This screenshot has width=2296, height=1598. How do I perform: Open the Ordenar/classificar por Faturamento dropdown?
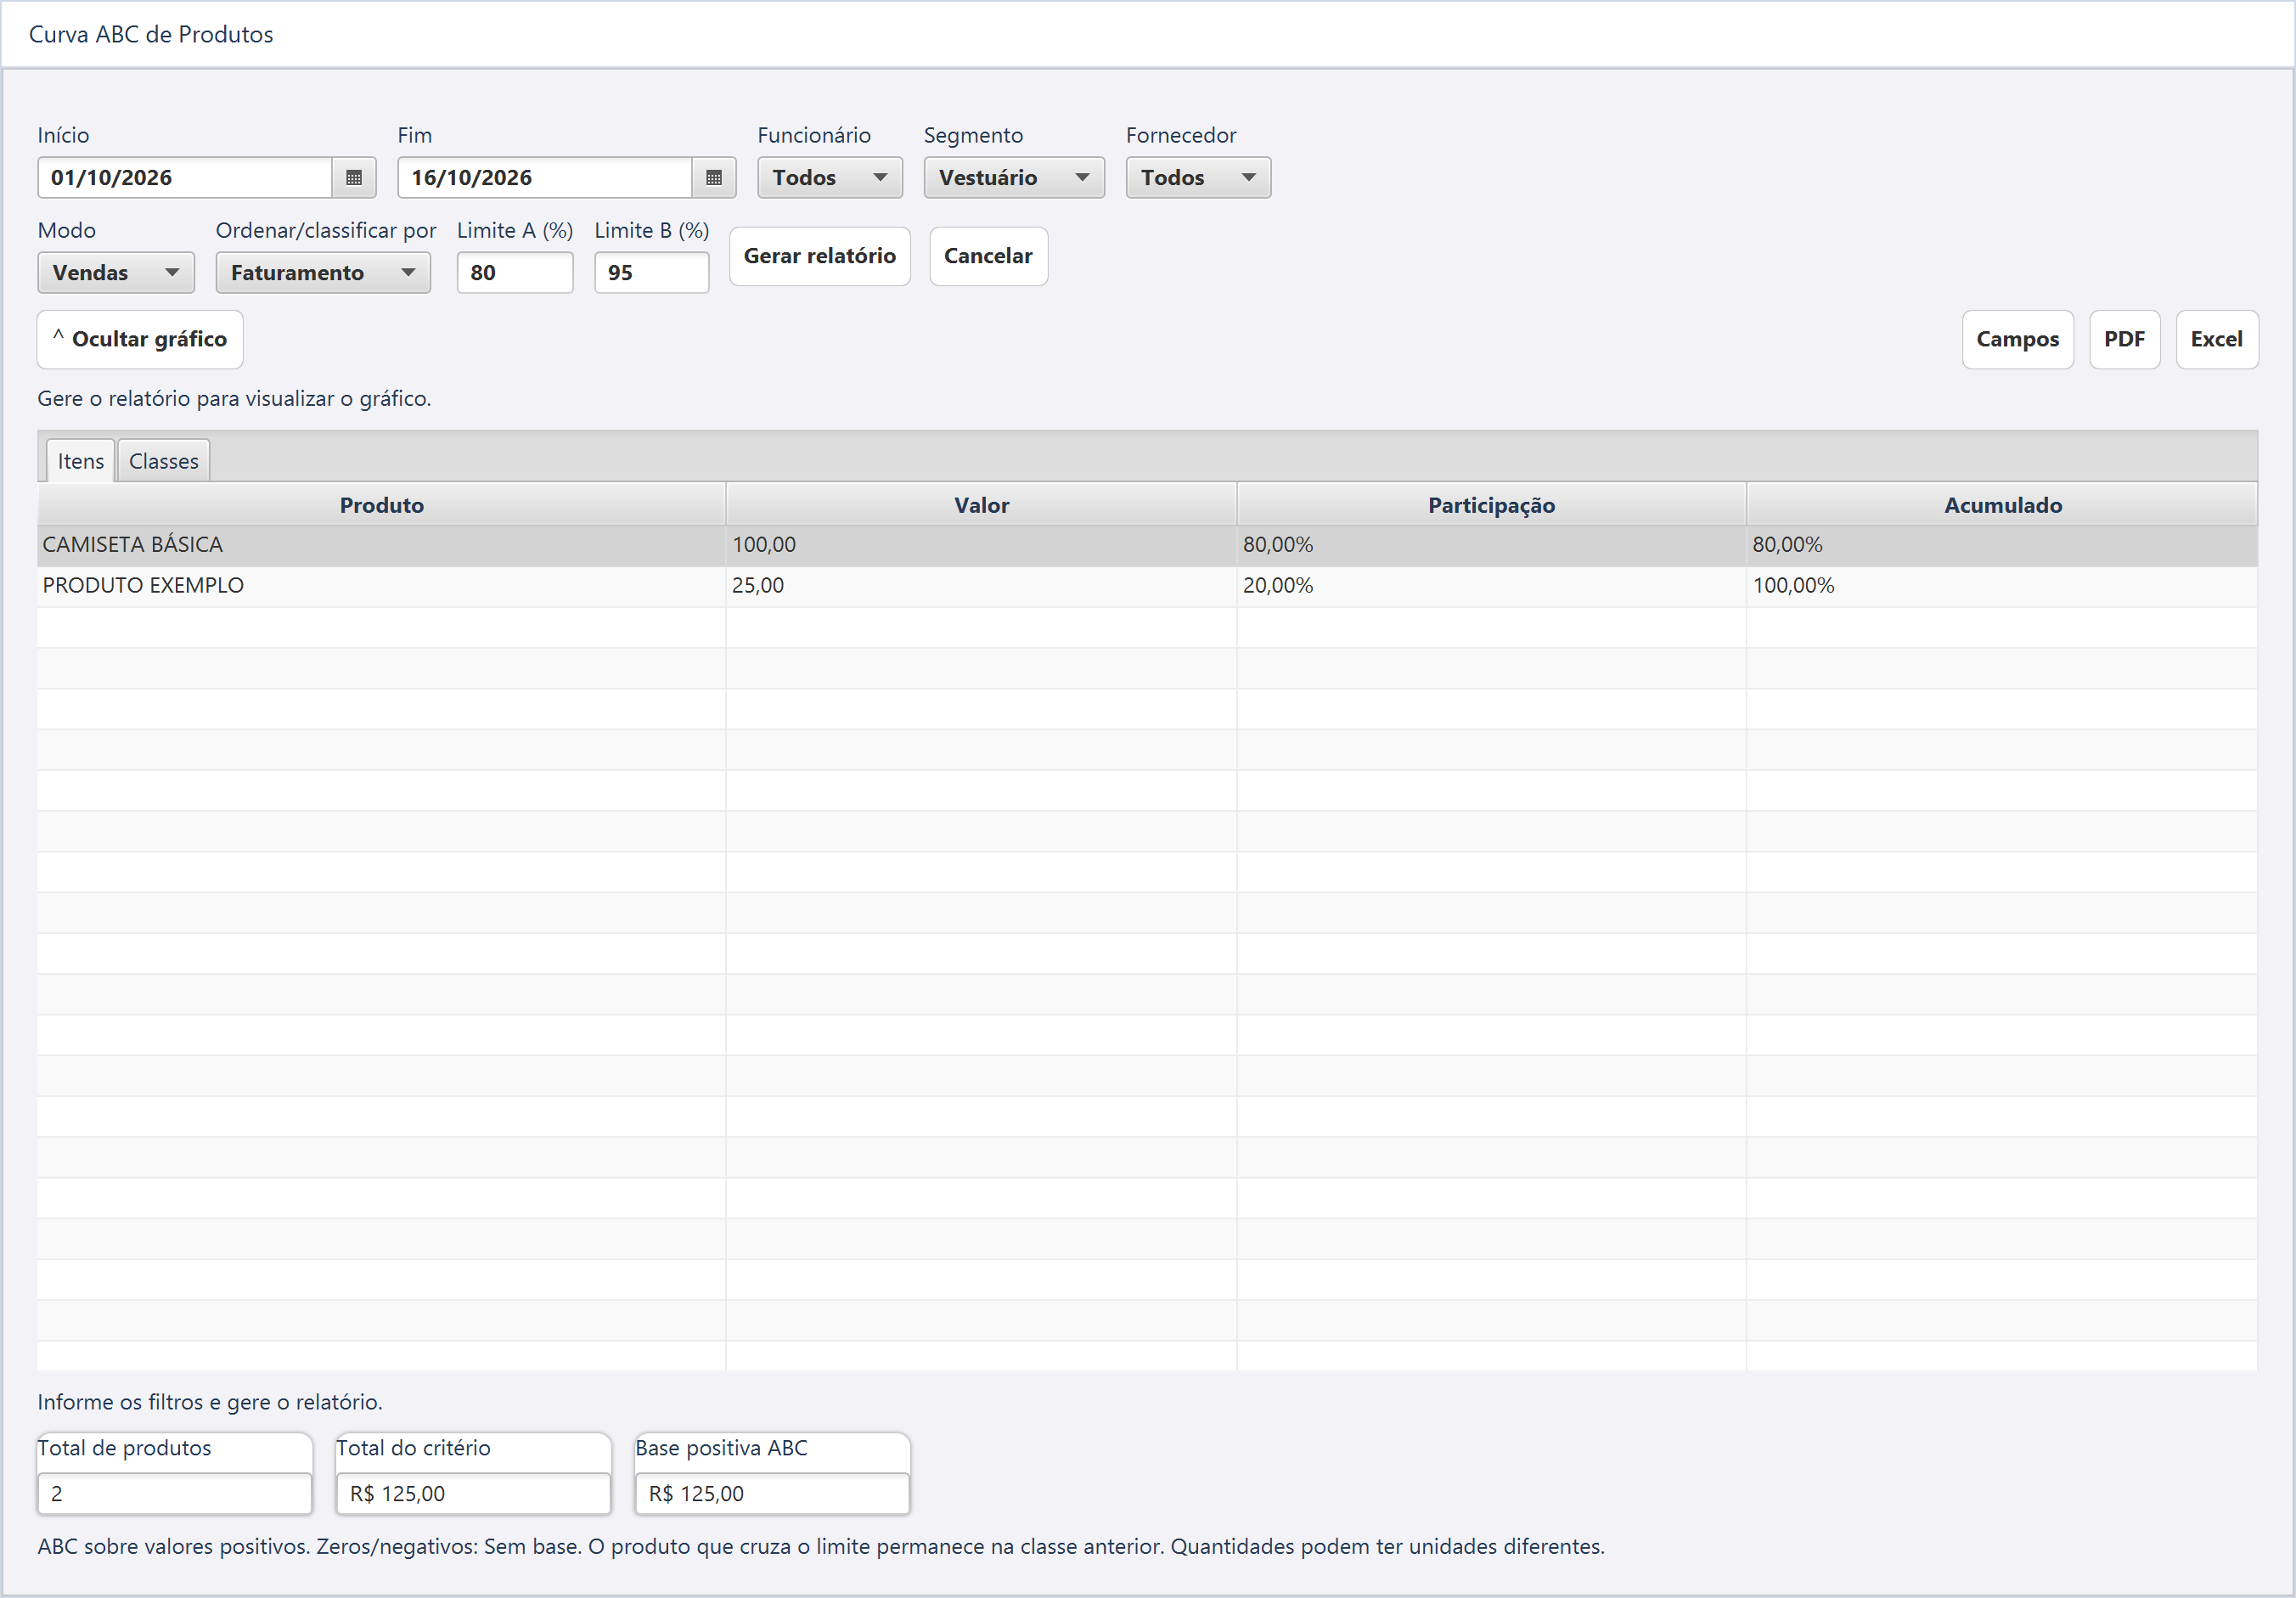coord(323,273)
